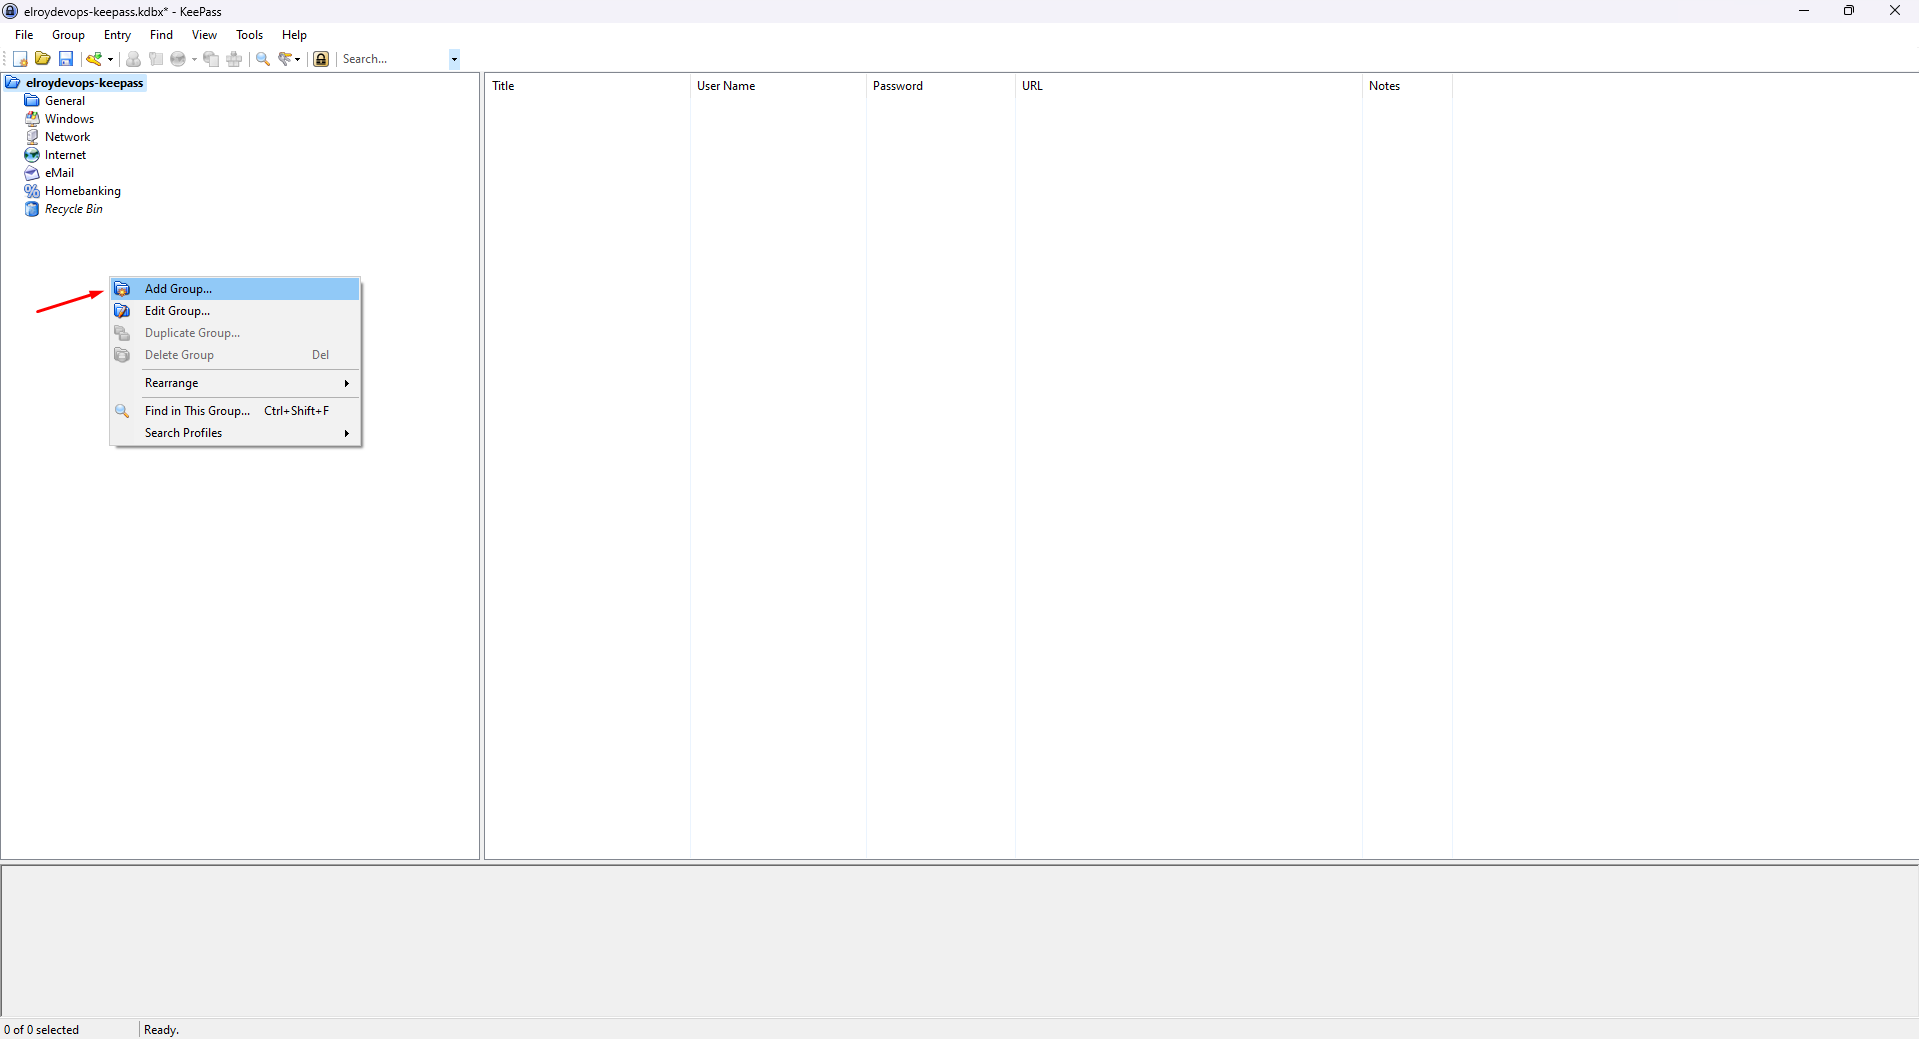Click the Show Entries keys toolbar icon

click(286, 59)
